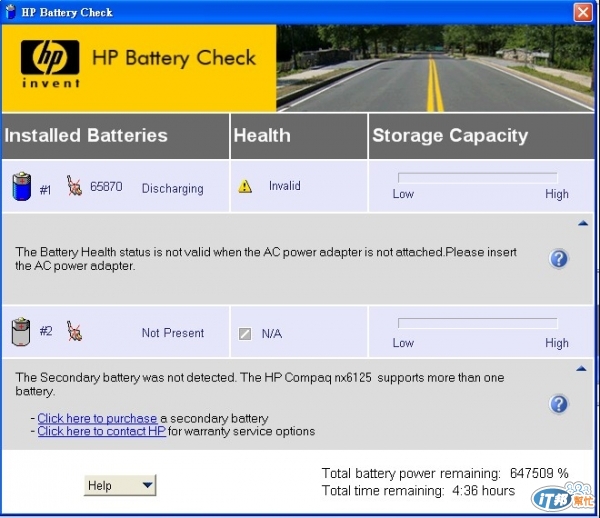The image size is (600, 518).
Task: Click battery #2 storage capacity bar
Action: 477,323
